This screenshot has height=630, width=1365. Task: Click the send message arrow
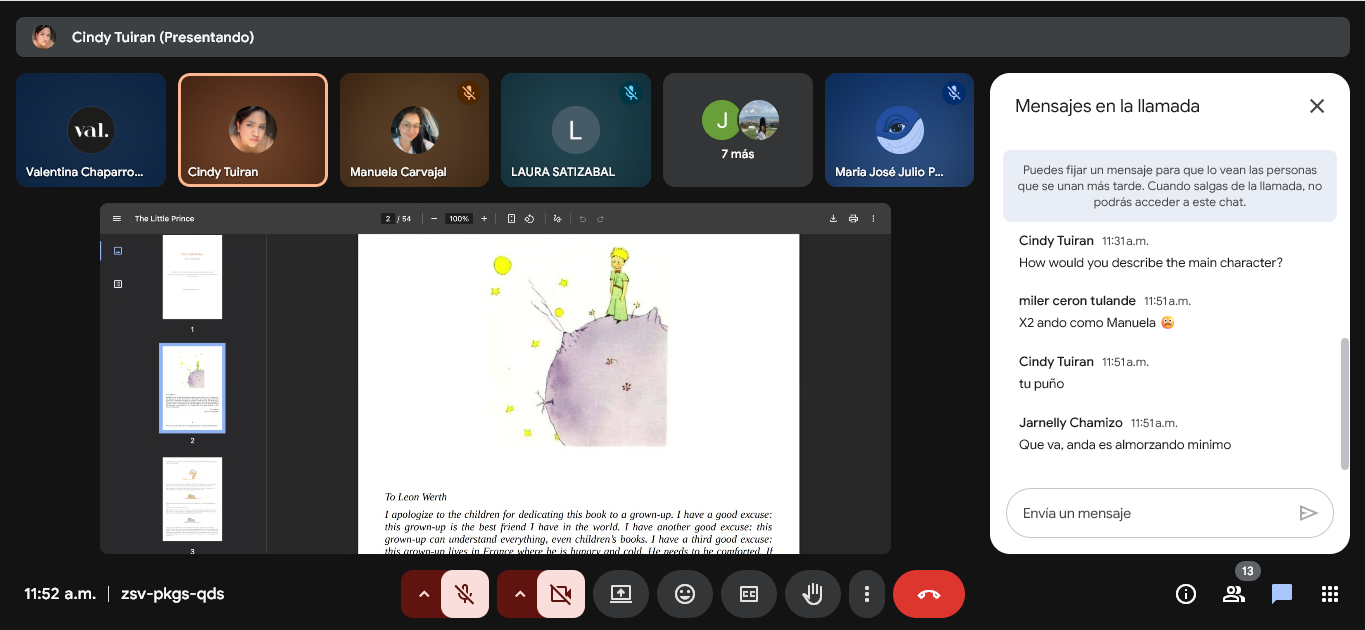point(1308,513)
